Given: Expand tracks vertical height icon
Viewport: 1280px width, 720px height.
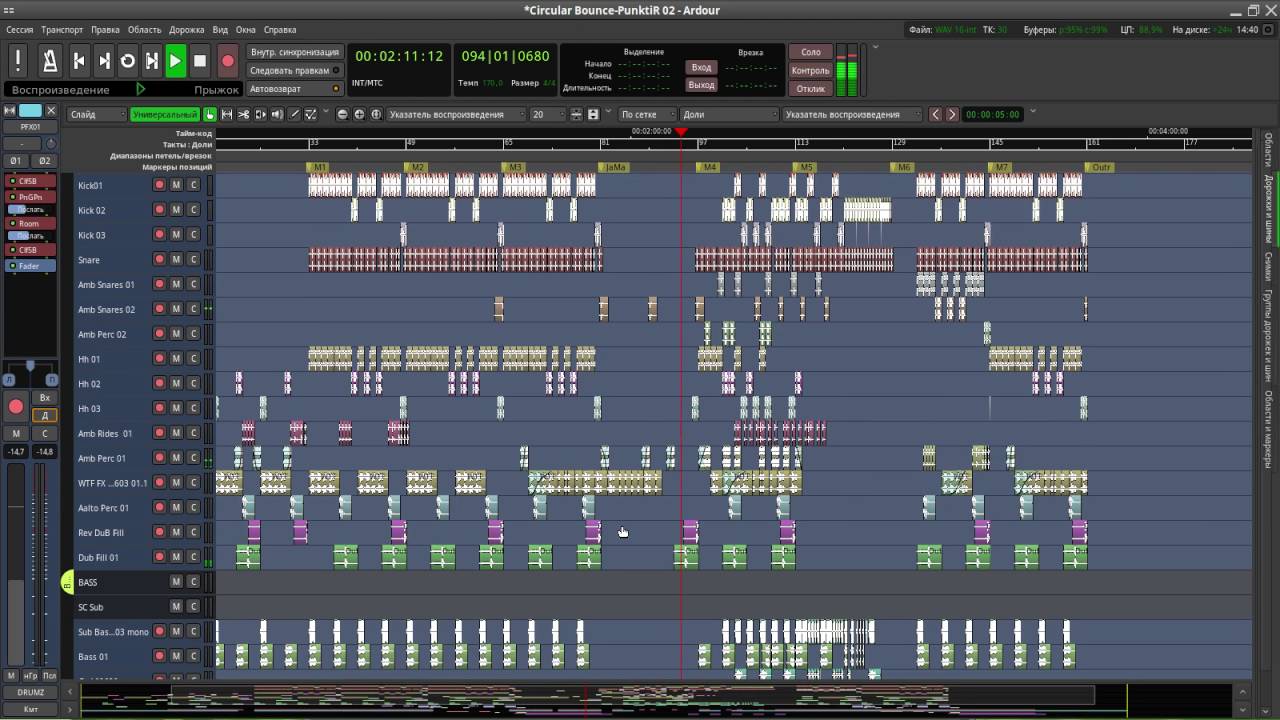Looking at the screenshot, I should pyautogui.click(x=593, y=114).
